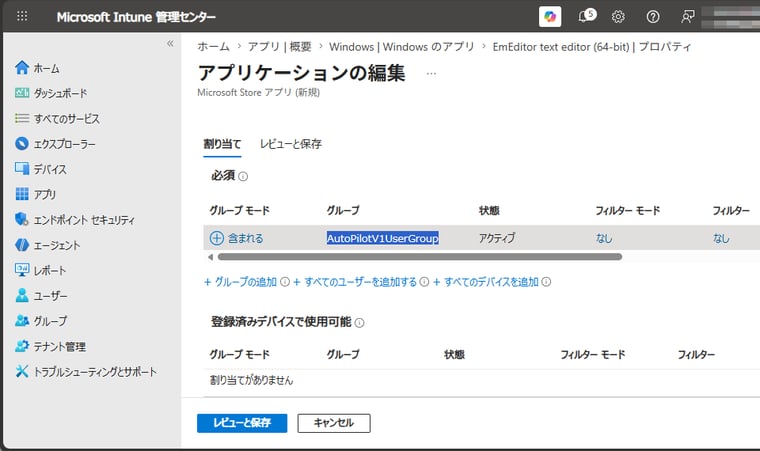The height and width of the screenshot is (451, 760).
Task: Select the 割り当て tab
Action: [x=222, y=144]
